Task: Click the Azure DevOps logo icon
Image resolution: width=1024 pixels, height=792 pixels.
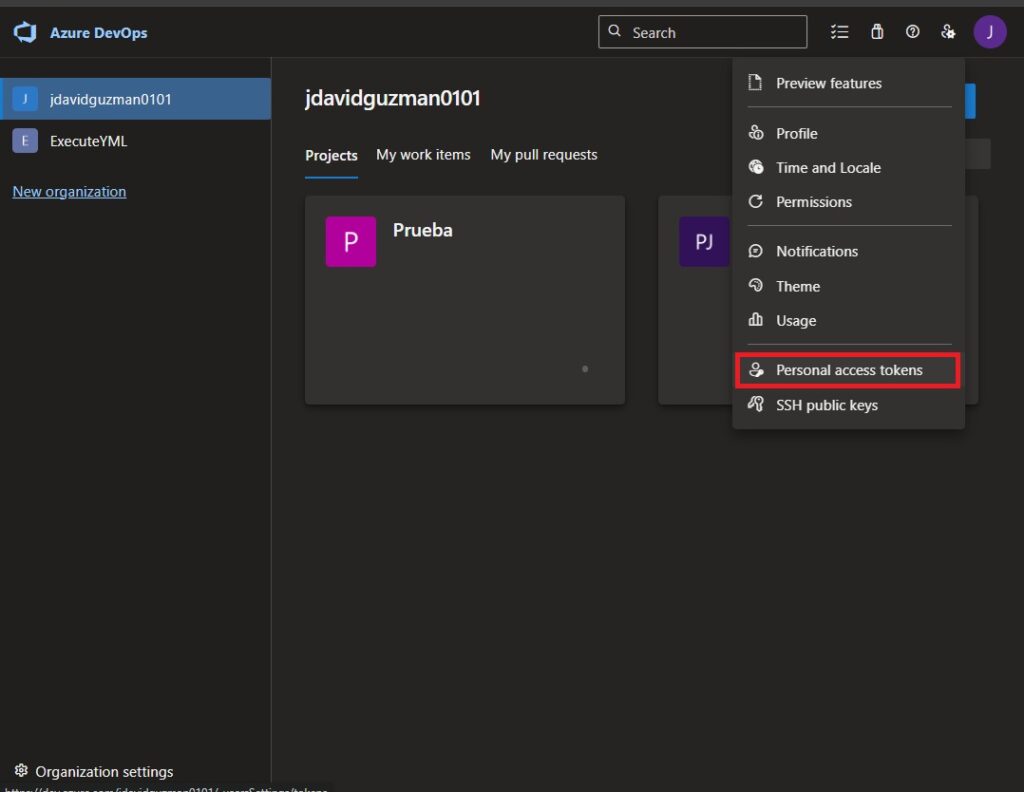Action: (25, 33)
